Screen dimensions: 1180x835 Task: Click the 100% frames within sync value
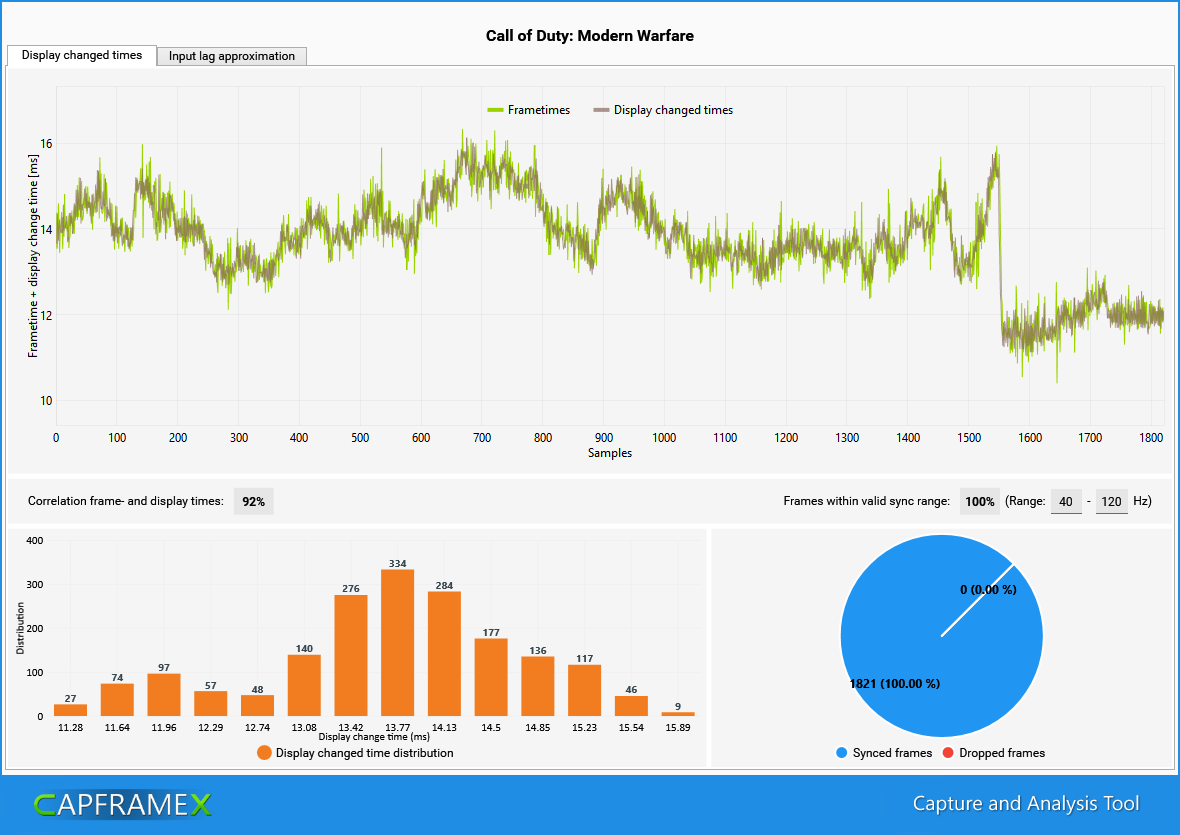click(x=979, y=501)
